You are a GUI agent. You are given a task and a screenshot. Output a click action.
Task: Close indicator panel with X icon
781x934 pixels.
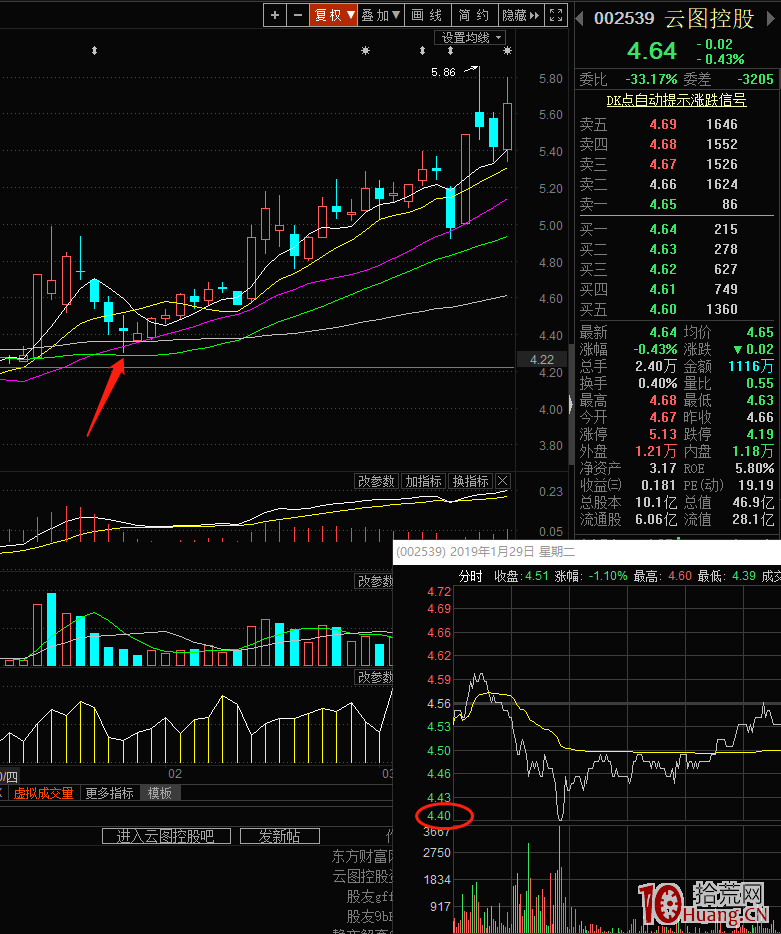tap(503, 481)
